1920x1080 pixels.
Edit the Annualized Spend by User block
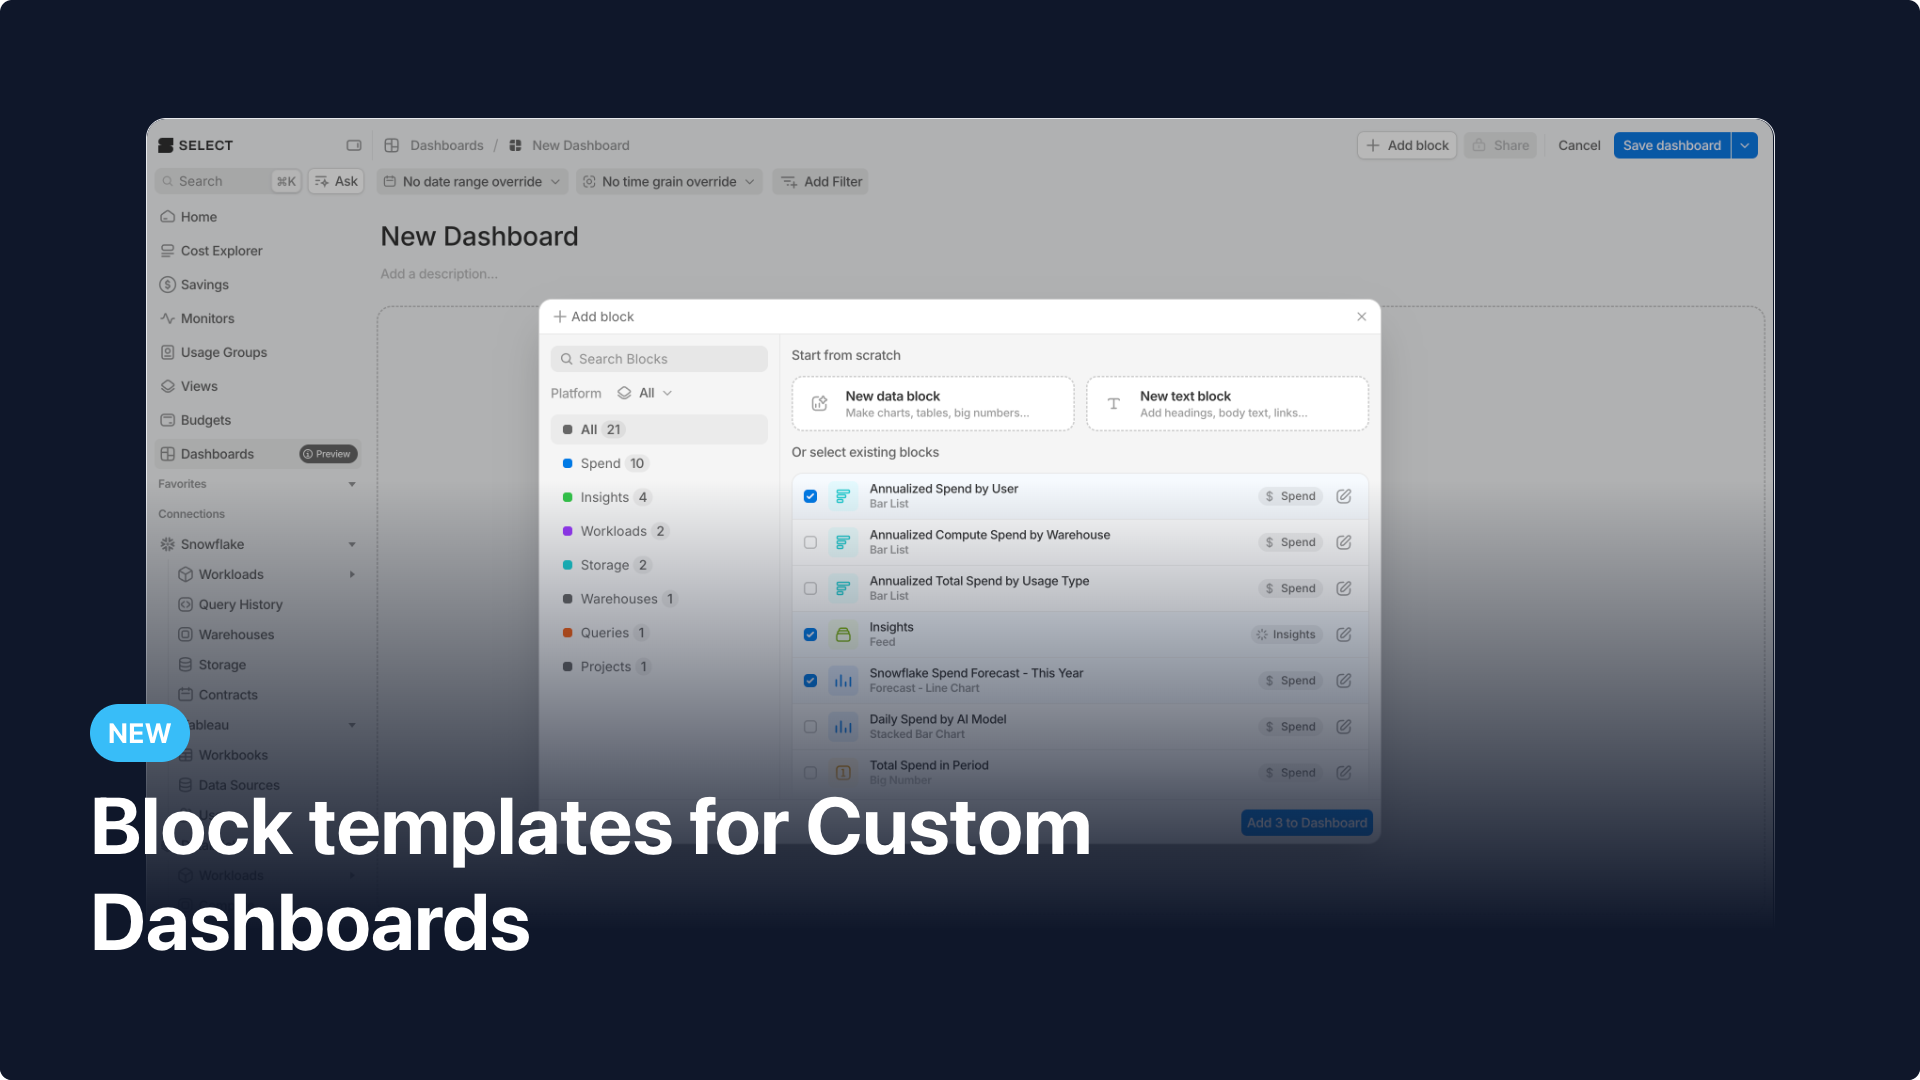1344,496
